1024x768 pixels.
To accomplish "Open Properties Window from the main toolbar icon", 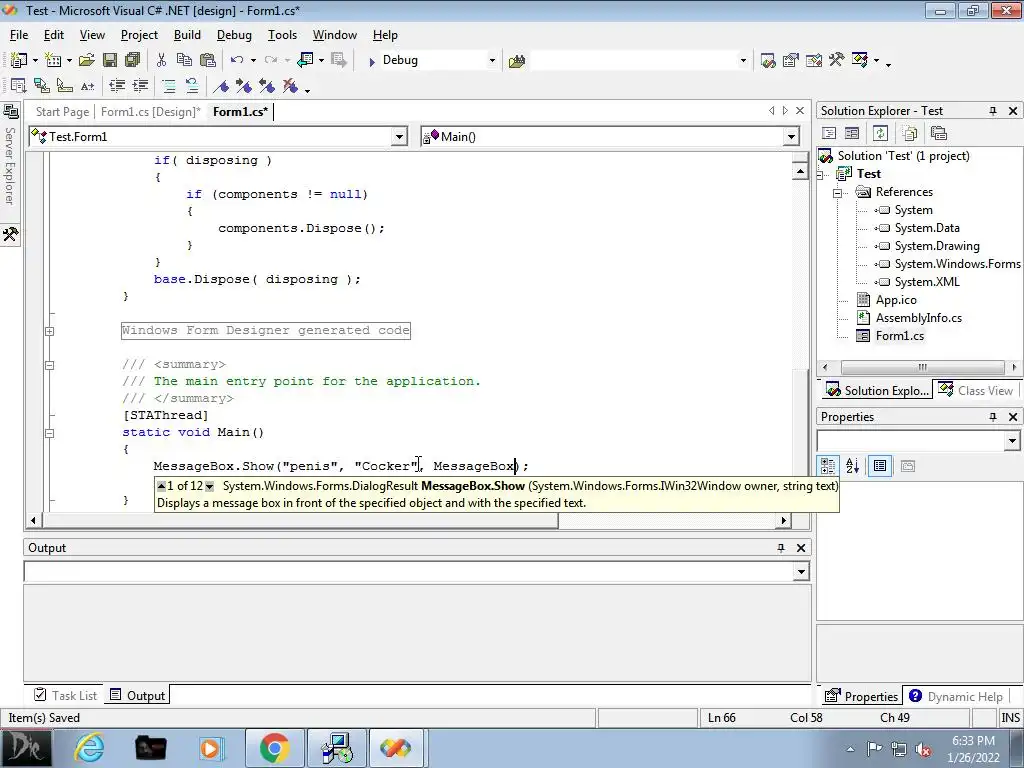I will (791, 61).
